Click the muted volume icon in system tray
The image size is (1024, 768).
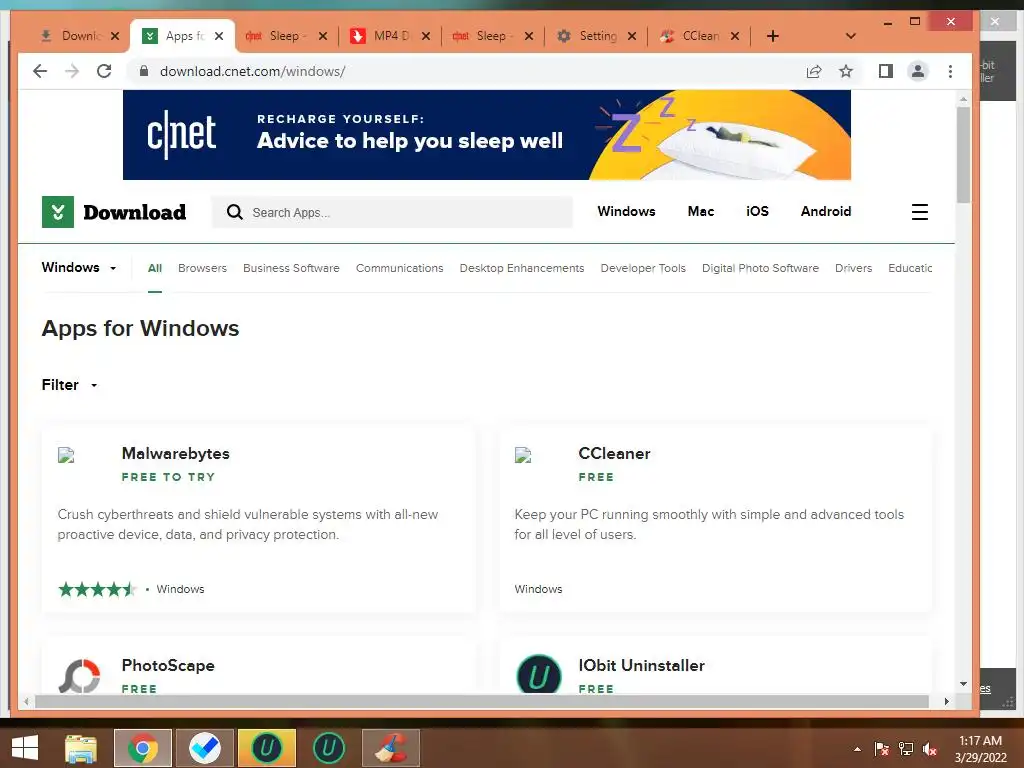coord(929,749)
